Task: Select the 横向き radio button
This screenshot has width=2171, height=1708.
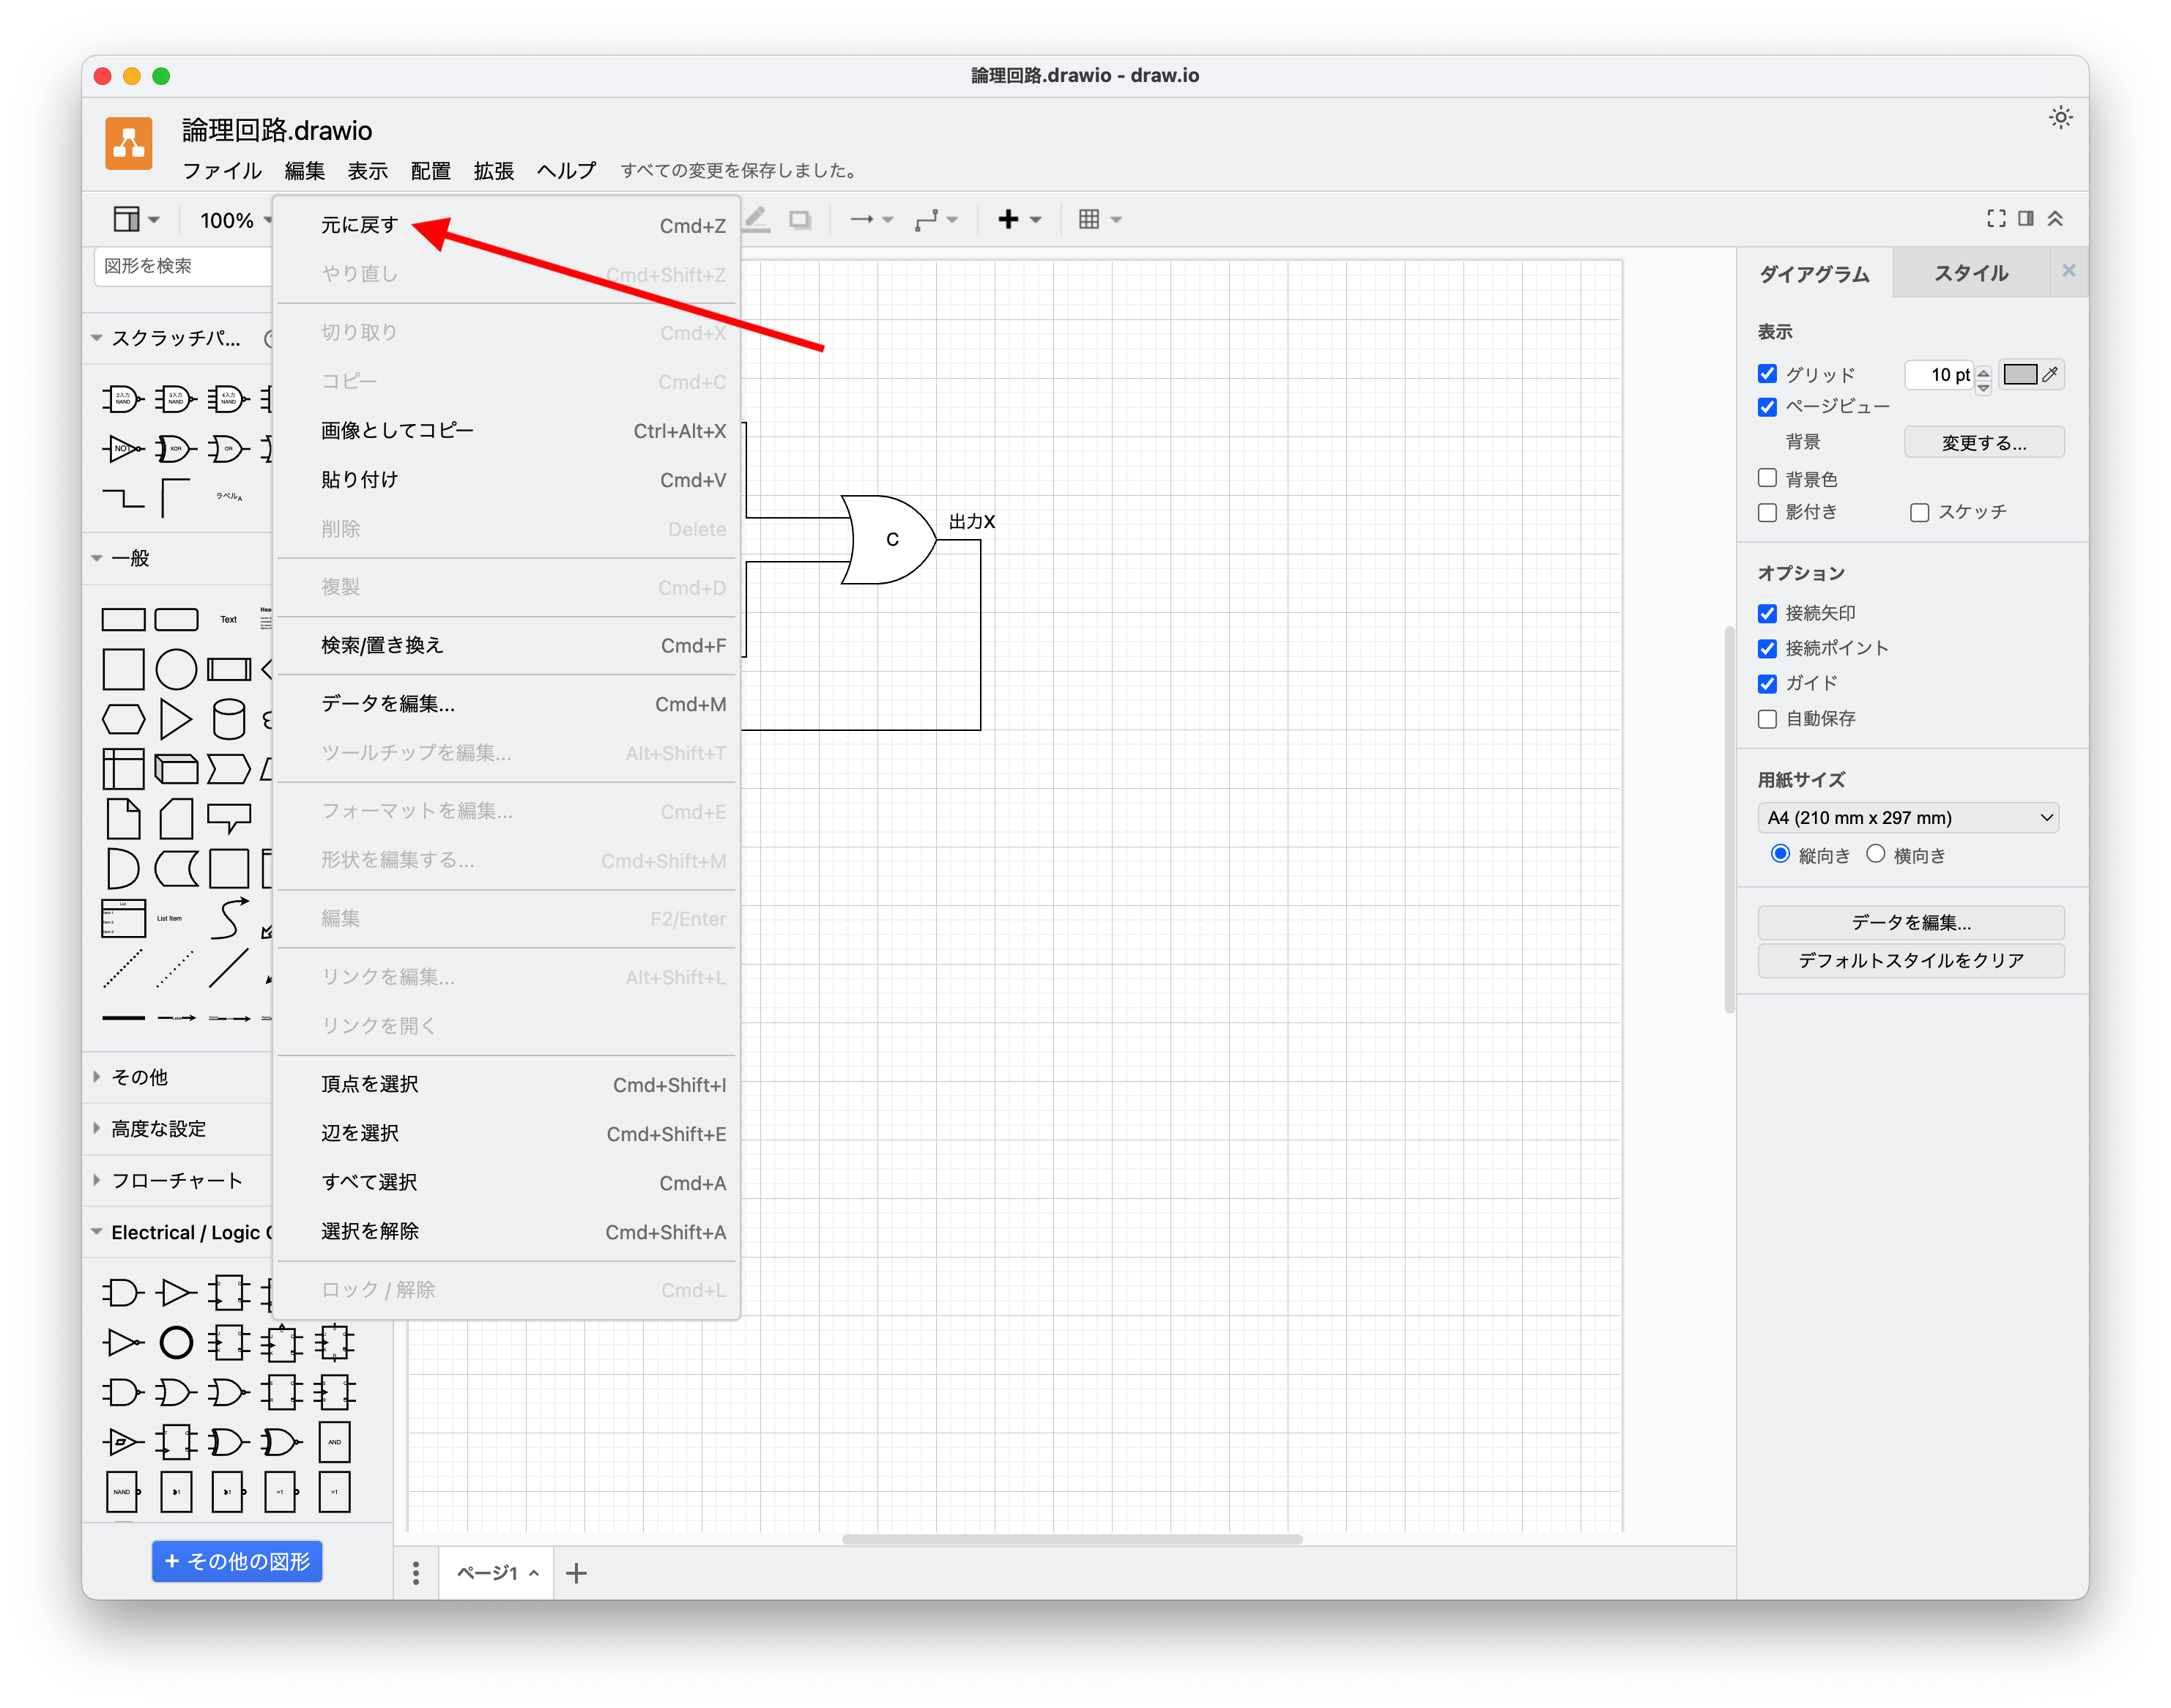Action: pos(1875,854)
